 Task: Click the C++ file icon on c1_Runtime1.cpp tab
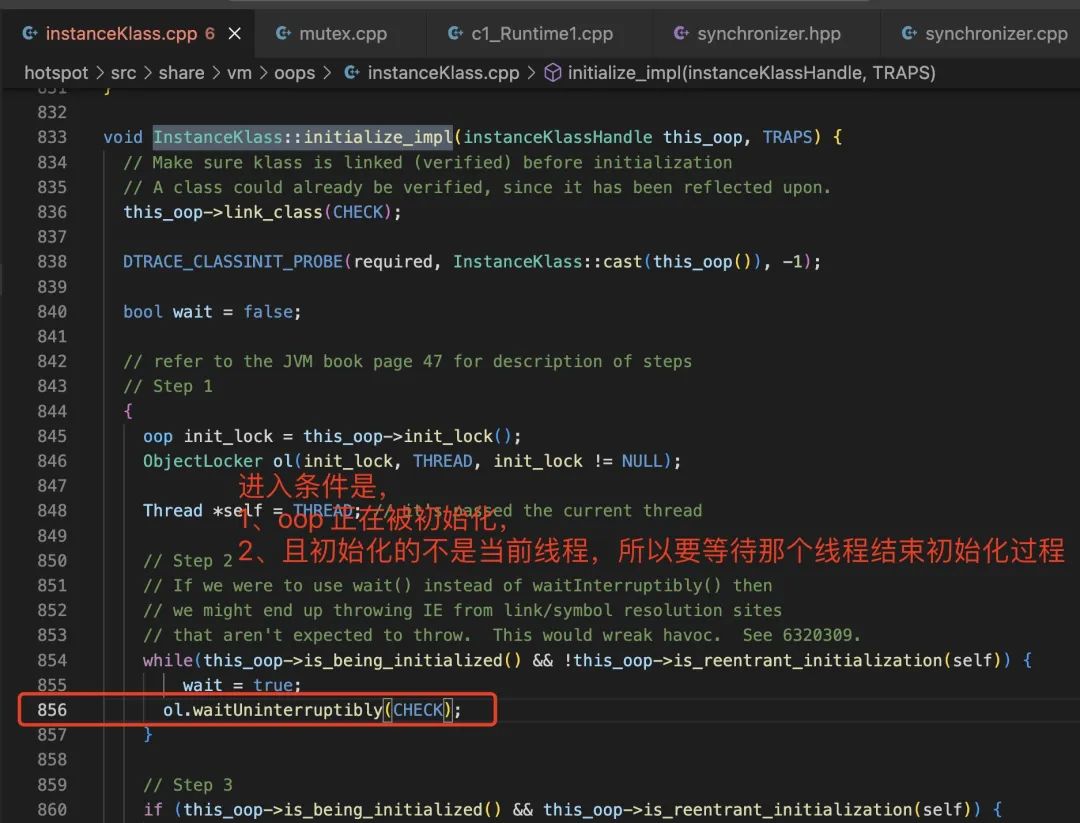(x=455, y=33)
